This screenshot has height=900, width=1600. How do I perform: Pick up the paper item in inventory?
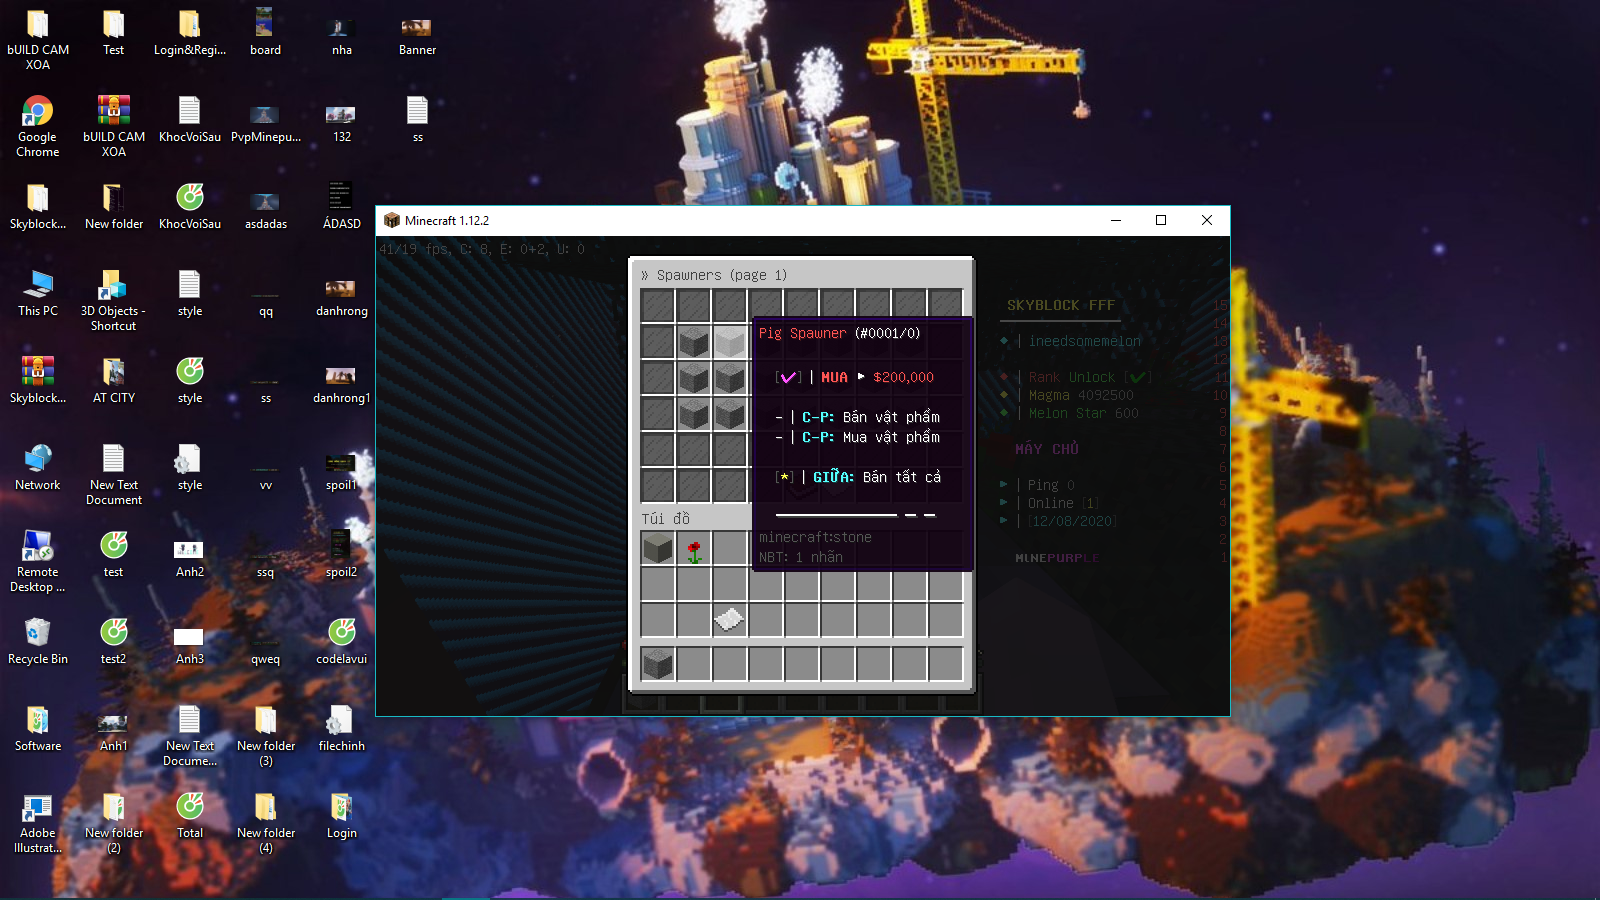click(729, 620)
